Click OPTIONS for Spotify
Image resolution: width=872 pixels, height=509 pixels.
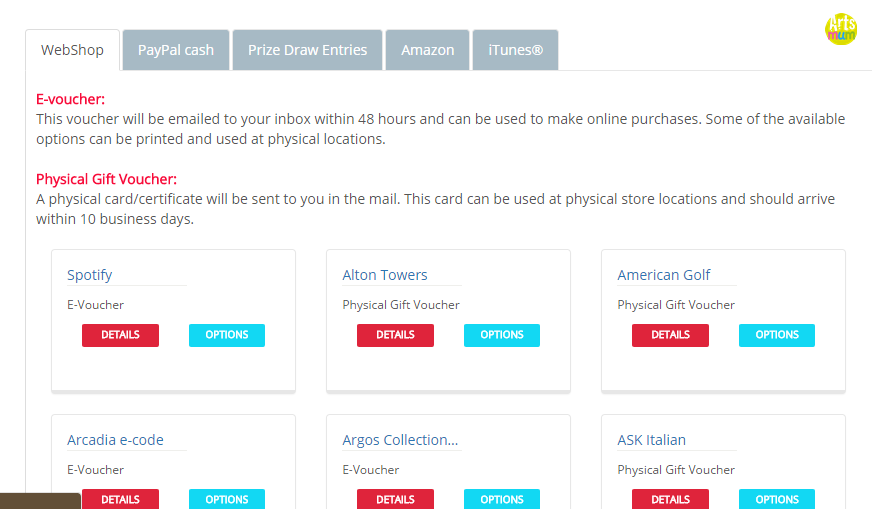[227, 335]
